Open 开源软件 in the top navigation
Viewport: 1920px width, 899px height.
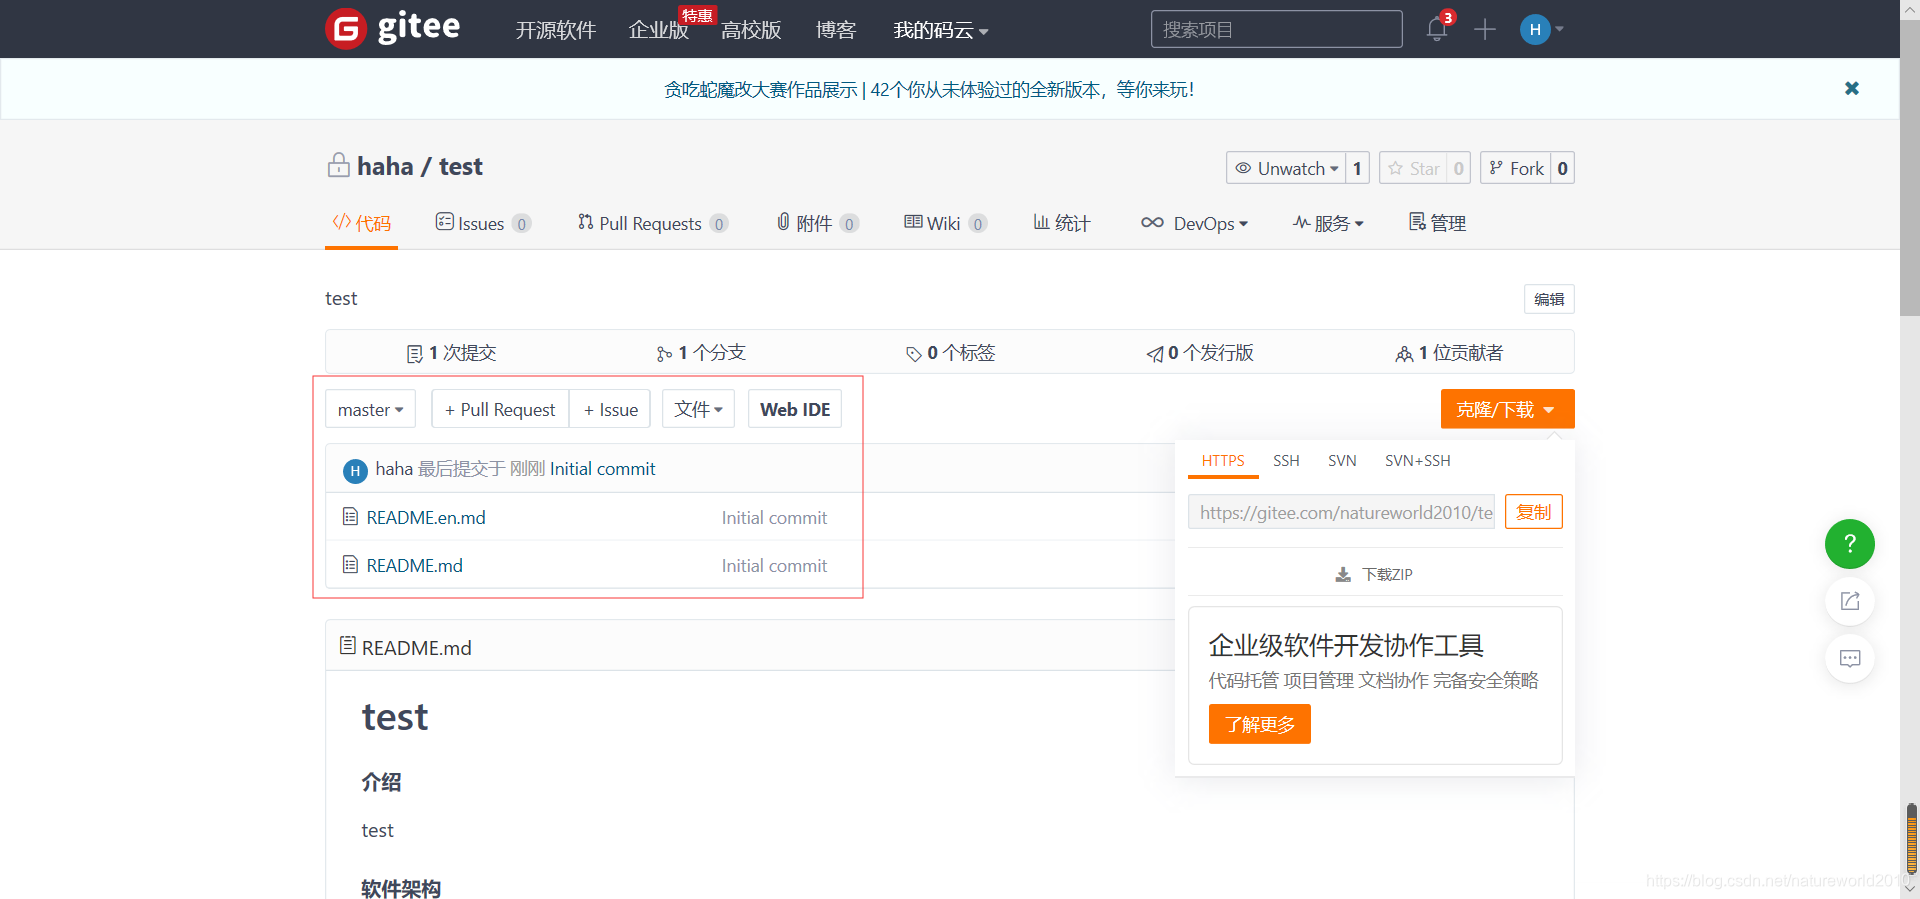coord(555,30)
